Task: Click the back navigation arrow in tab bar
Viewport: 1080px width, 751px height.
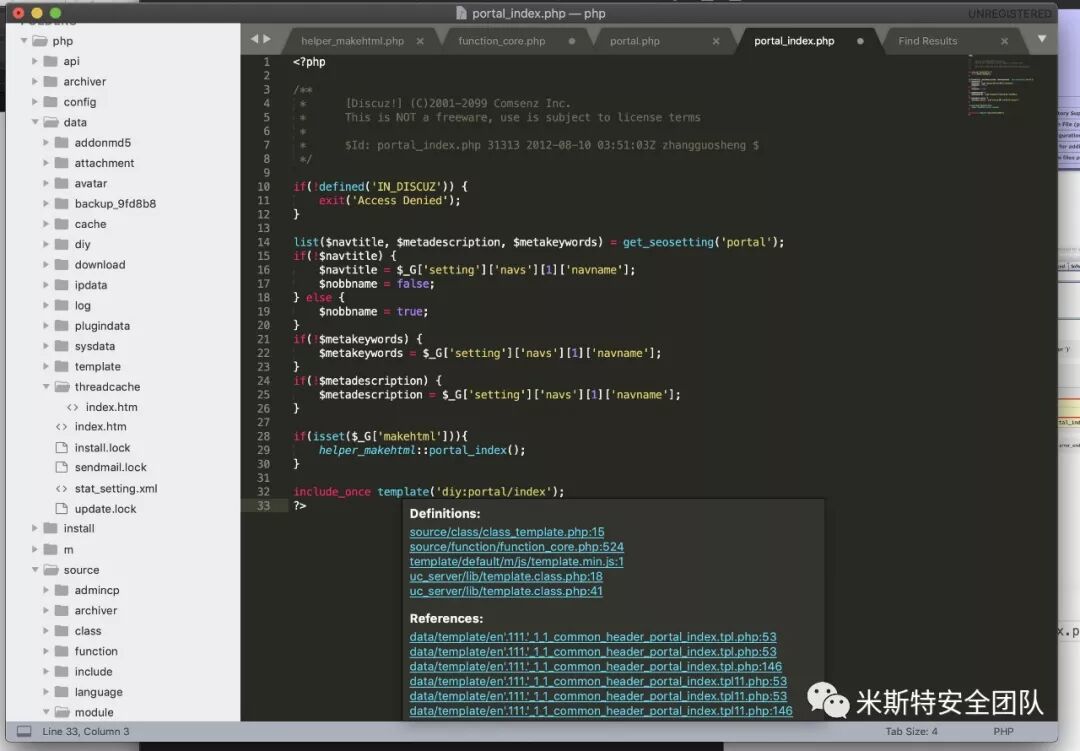Action: click(x=254, y=39)
